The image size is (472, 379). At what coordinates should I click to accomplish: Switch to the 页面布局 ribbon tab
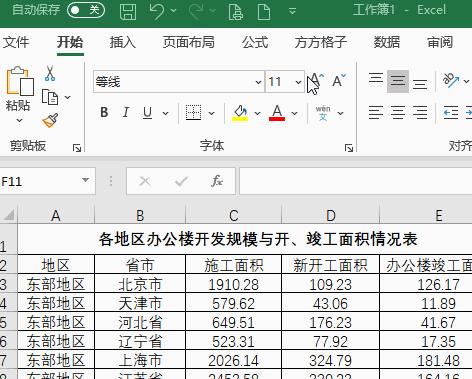(x=189, y=42)
